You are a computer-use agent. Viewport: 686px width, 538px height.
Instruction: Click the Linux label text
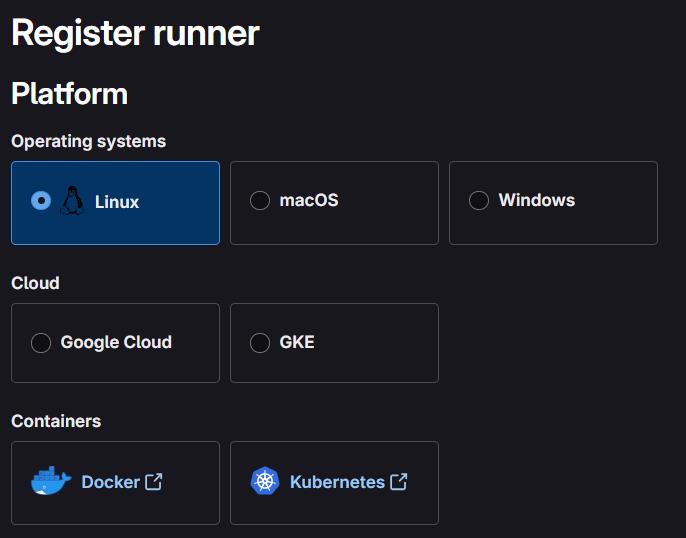point(117,202)
